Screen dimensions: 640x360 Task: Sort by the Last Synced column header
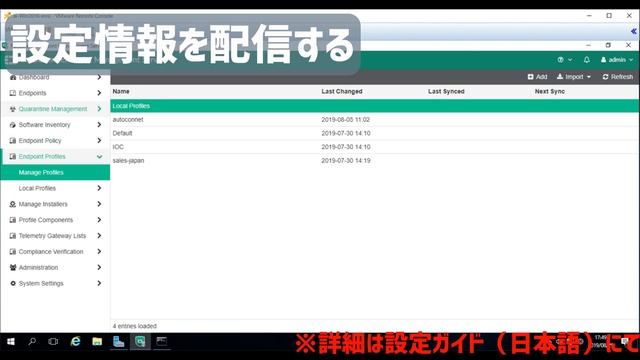446,91
